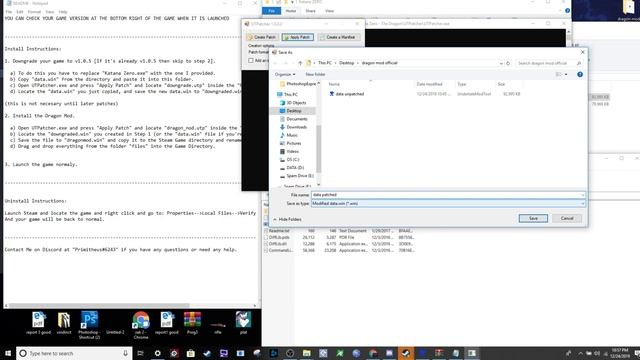This screenshot has width=640, height=360.
Task: Sort files by Date modified column
Action: tap(429, 84)
